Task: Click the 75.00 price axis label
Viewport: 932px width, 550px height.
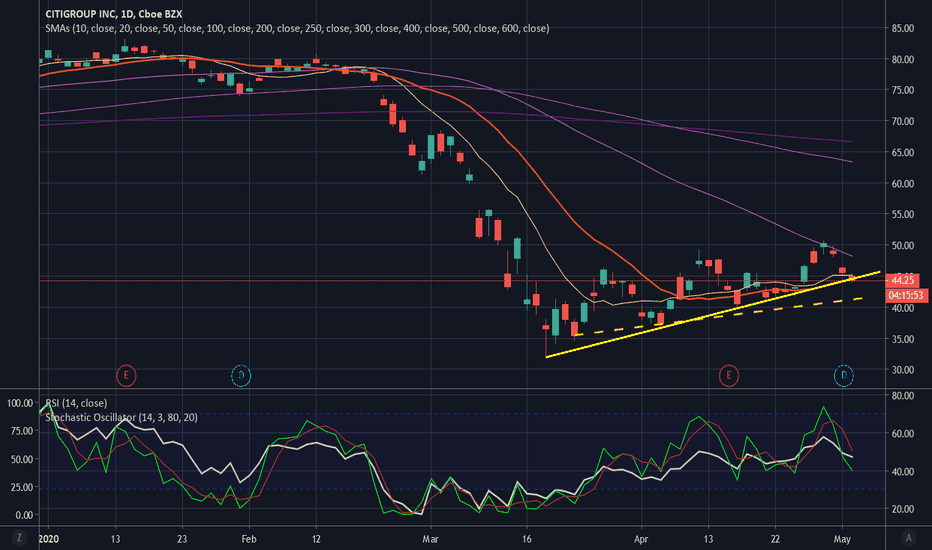Action: (902, 90)
